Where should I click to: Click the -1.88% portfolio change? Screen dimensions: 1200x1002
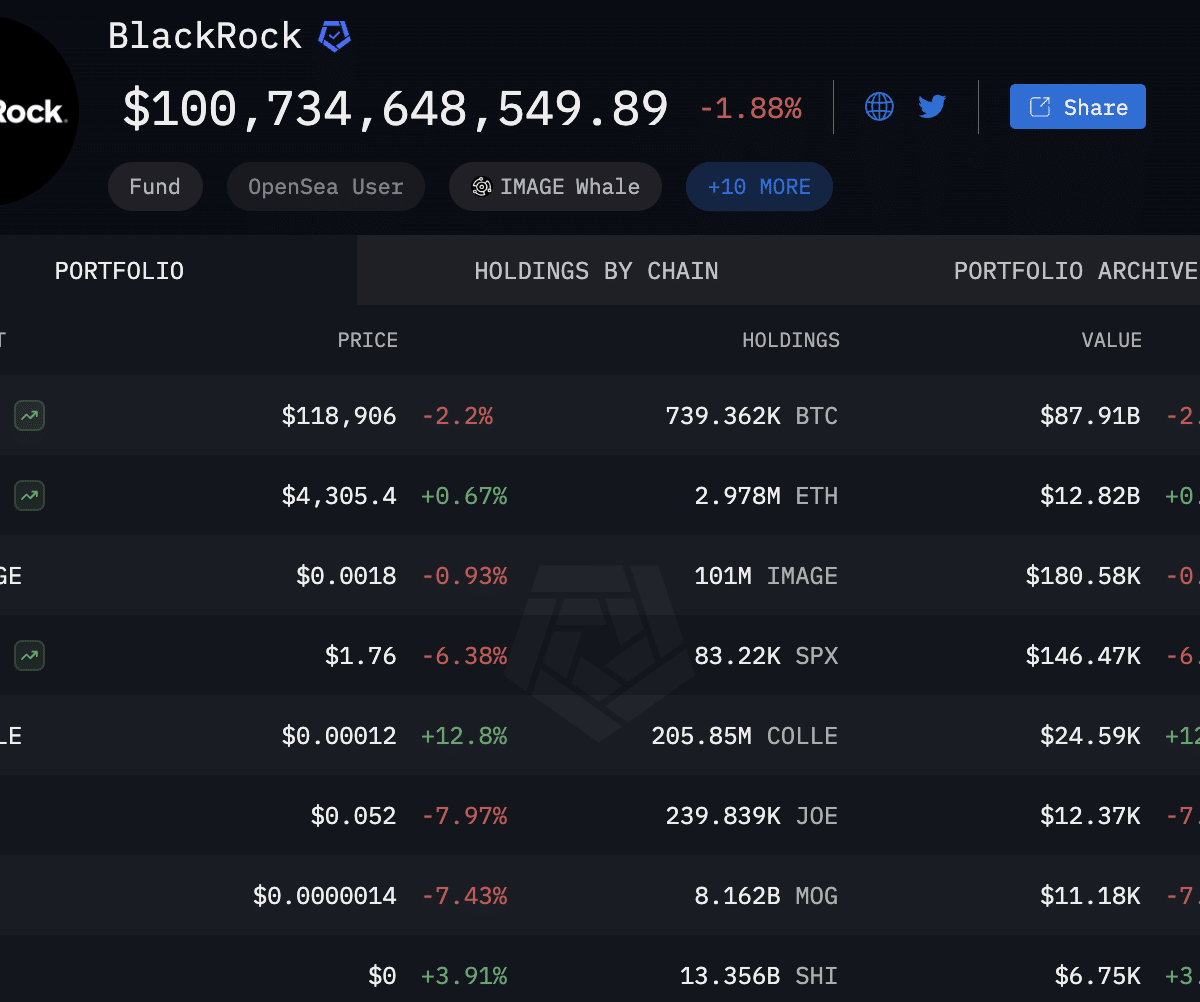click(750, 108)
